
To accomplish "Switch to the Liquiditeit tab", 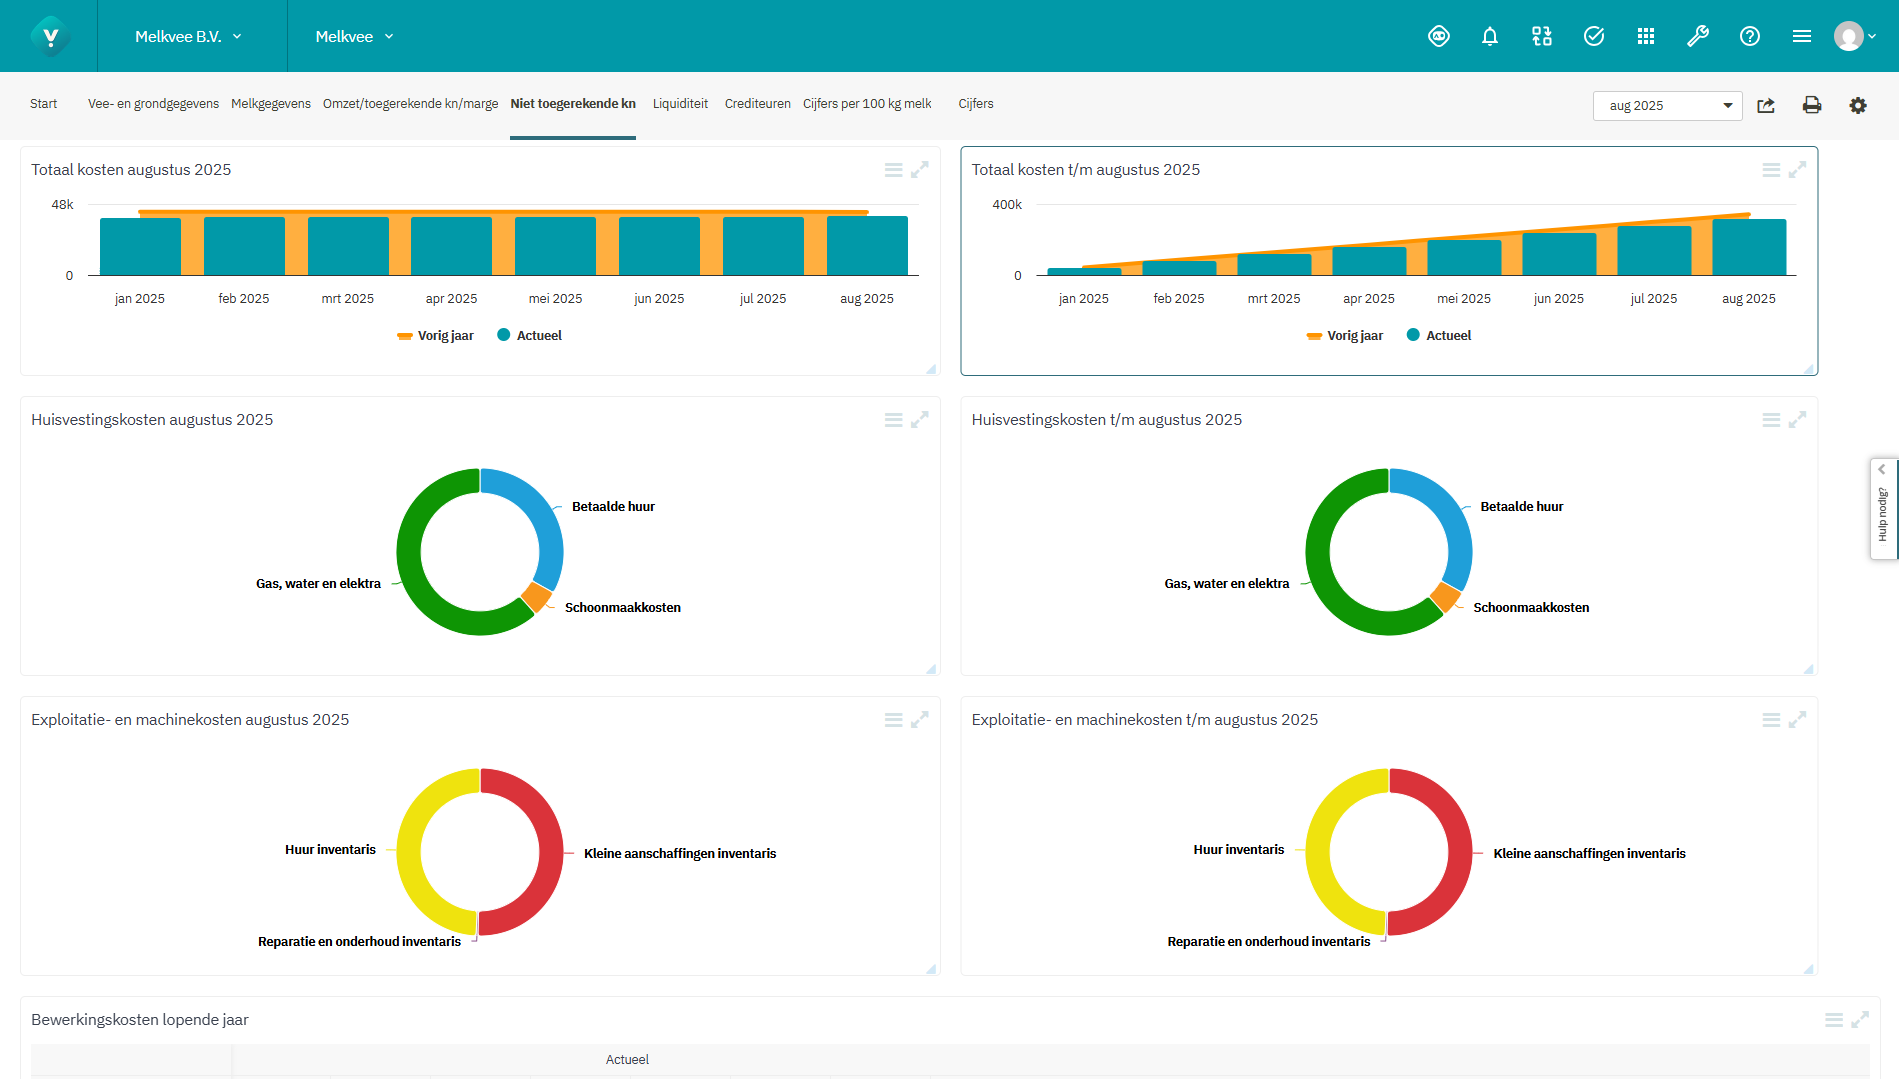I will click(680, 104).
